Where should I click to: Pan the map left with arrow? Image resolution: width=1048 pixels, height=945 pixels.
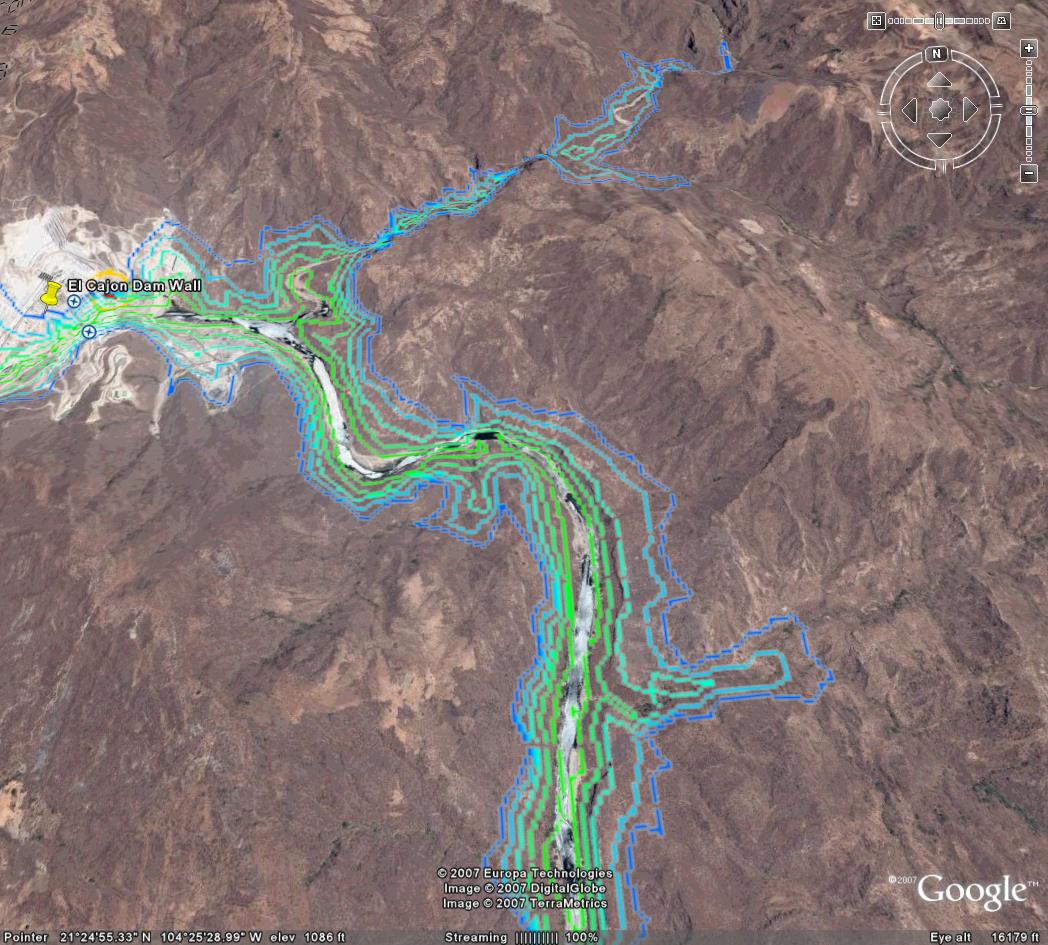(910, 110)
